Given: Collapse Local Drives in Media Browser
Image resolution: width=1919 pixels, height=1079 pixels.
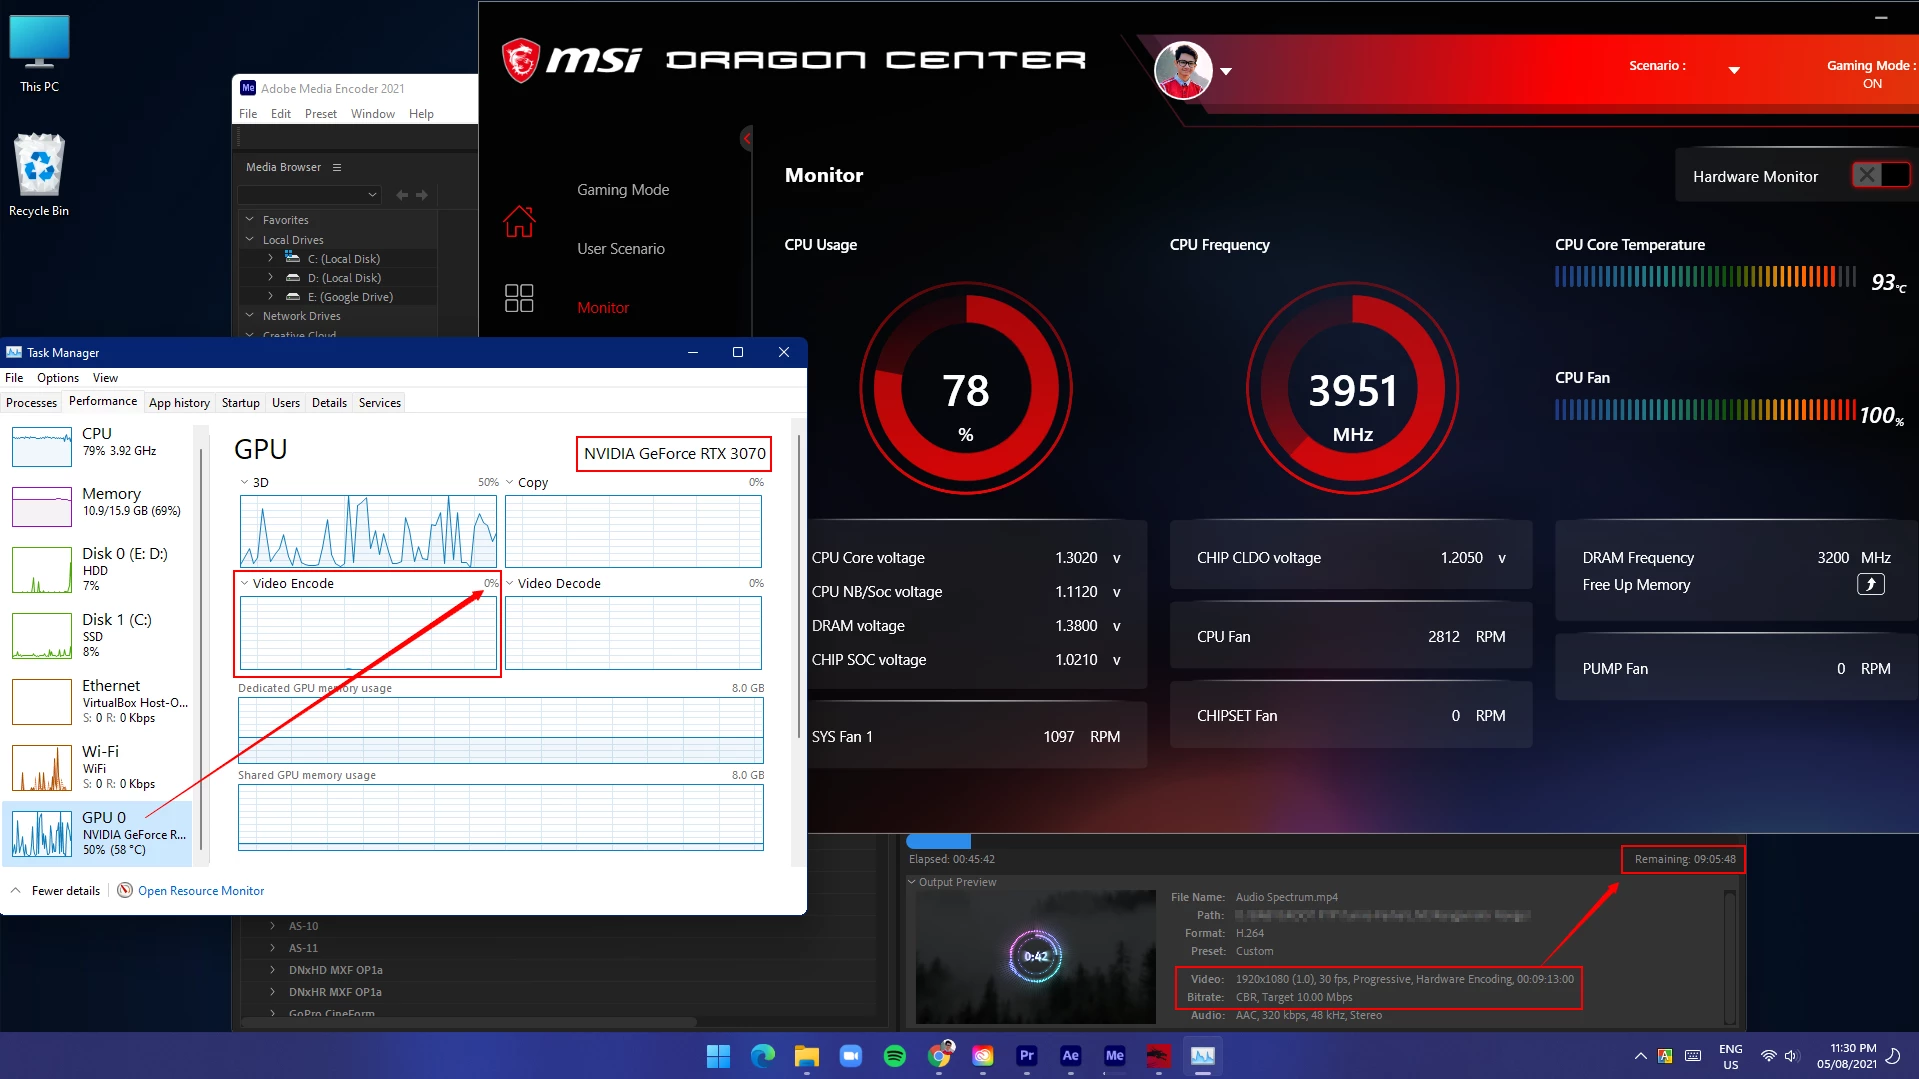Looking at the screenshot, I should point(250,239).
